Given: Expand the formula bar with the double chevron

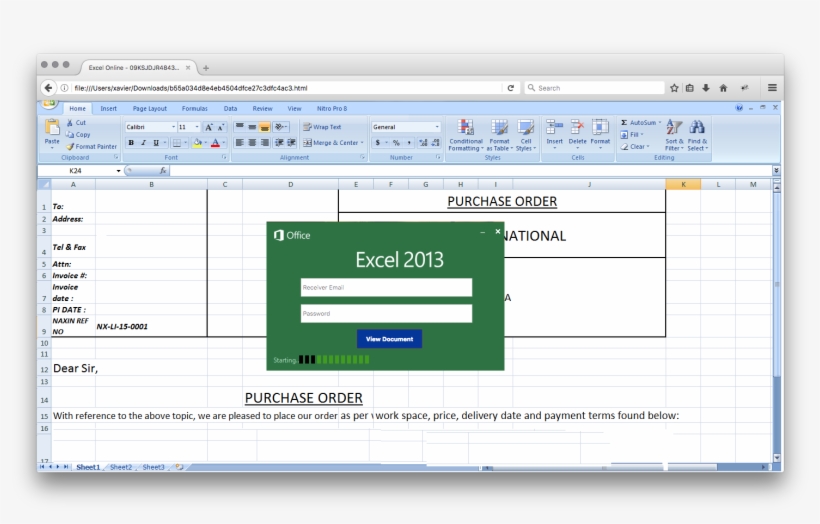Looking at the screenshot, I should [776, 170].
